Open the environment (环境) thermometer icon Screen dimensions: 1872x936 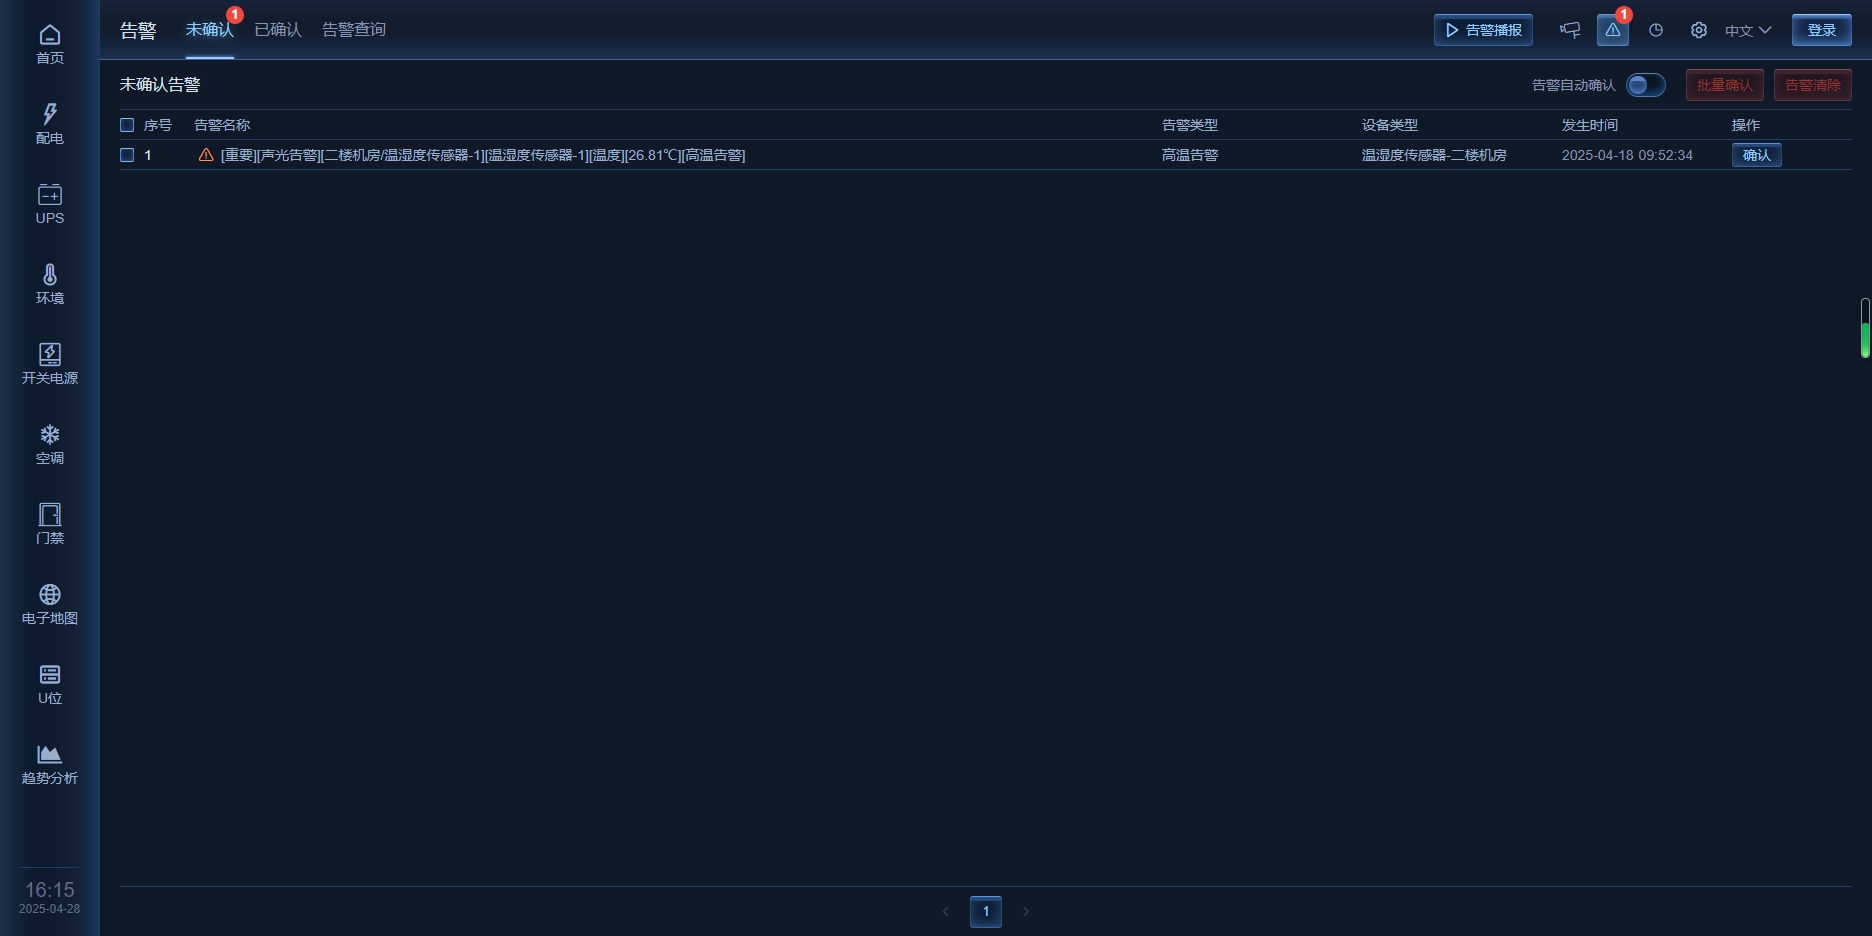[x=50, y=275]
